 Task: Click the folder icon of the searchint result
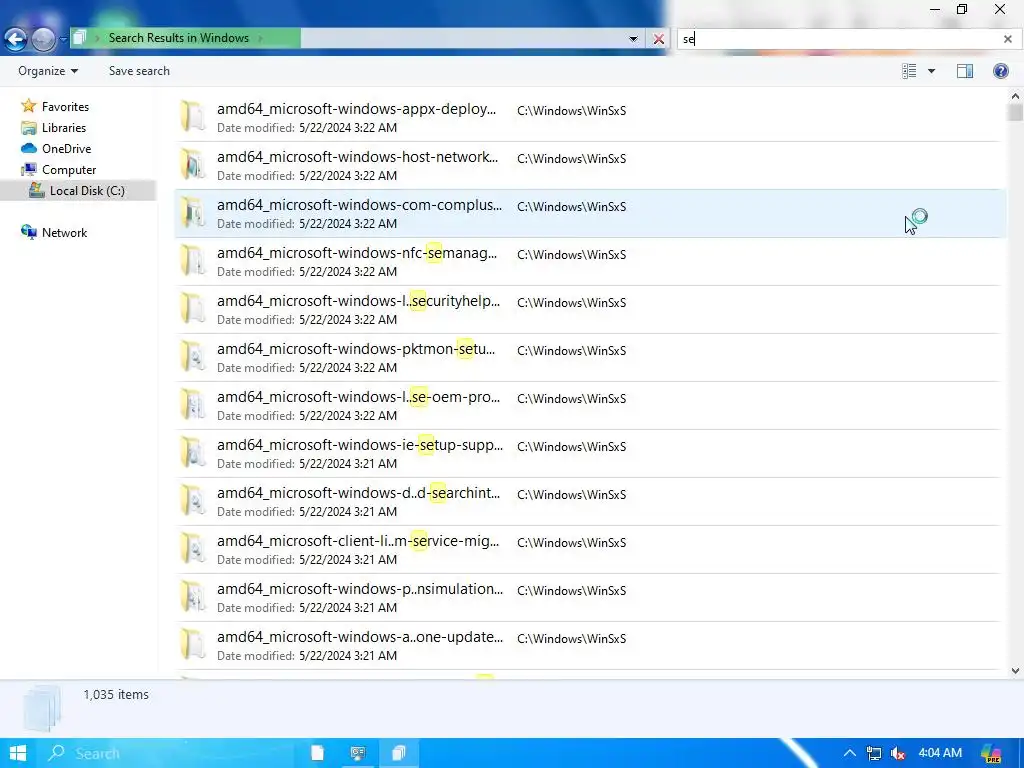(193, 501)
